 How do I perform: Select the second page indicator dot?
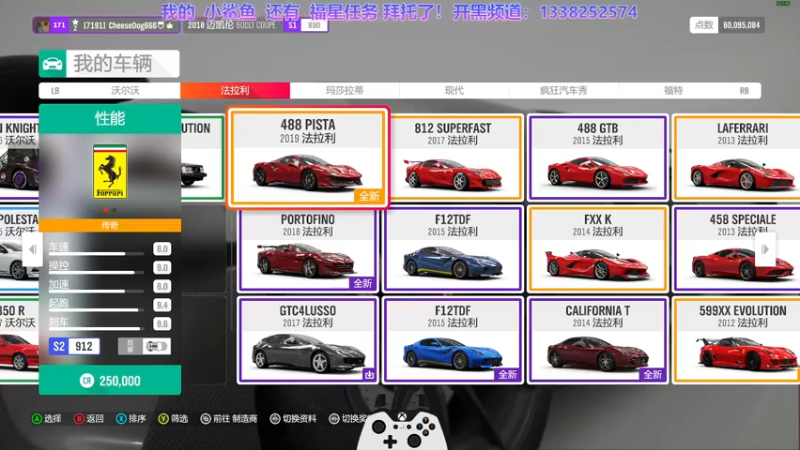click(114, 210)
